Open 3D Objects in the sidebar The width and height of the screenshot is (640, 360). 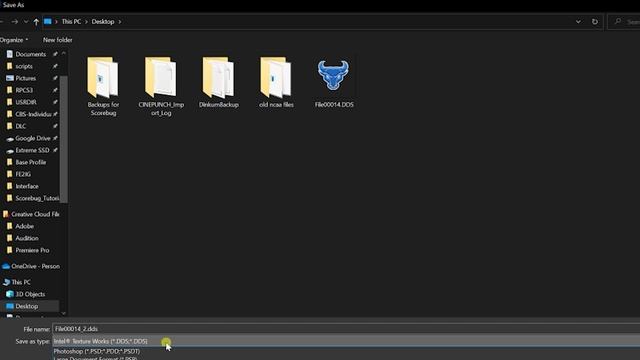point(30,294)
